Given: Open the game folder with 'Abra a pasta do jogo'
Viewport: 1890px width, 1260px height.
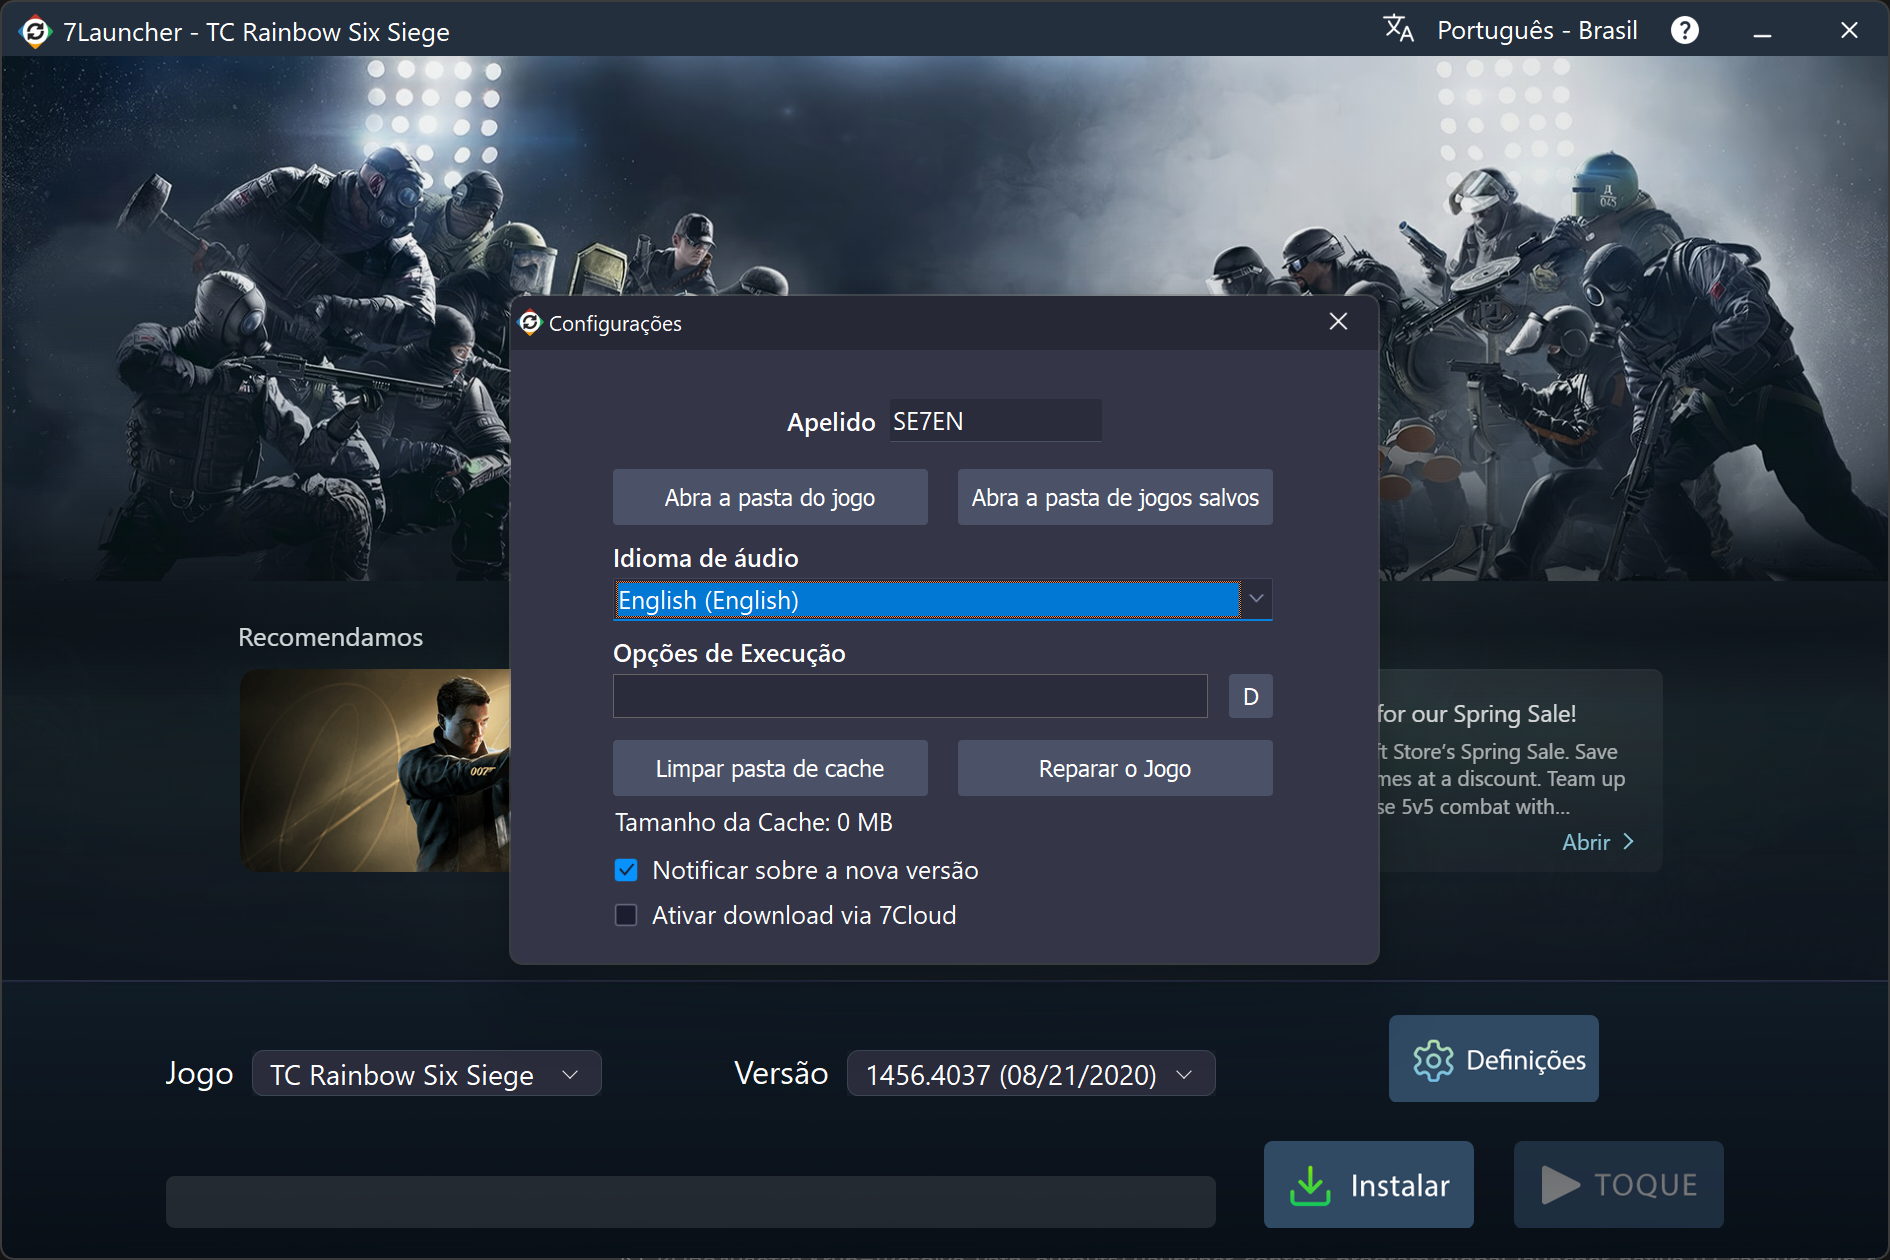Looking at the screenshot, I should point(770,497).
